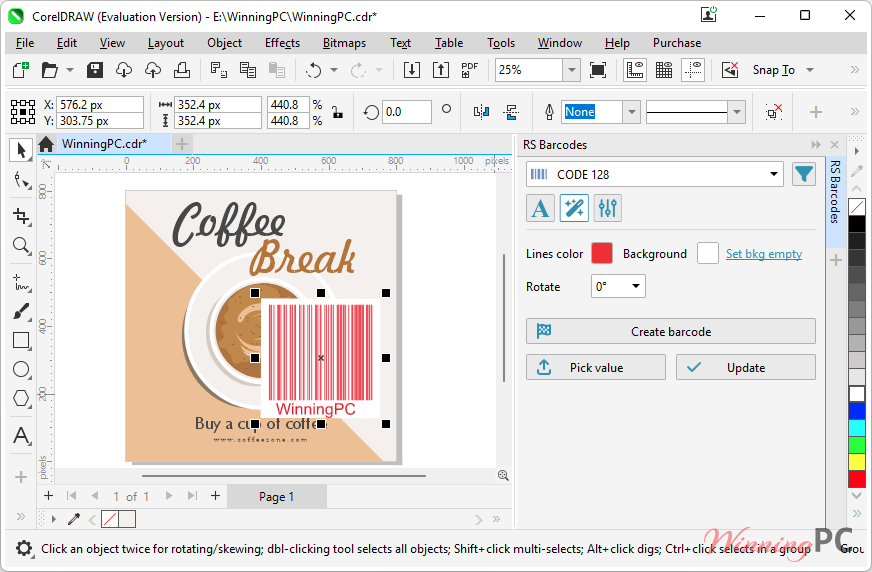Open the Rotate 0° dropdown

tap(618, 286)
